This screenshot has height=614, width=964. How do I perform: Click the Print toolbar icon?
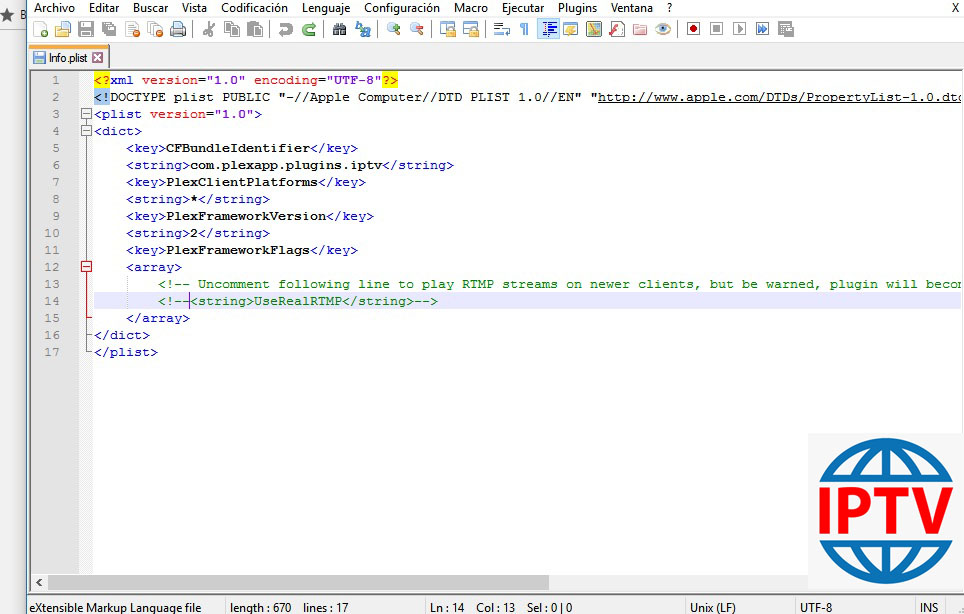(x=178, y=29)
